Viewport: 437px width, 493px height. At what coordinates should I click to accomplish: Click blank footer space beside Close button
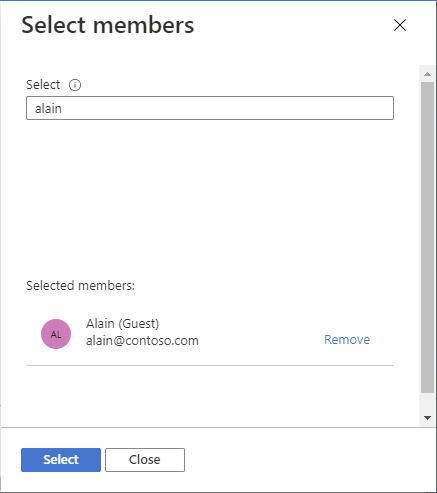[x=300, y=460]
